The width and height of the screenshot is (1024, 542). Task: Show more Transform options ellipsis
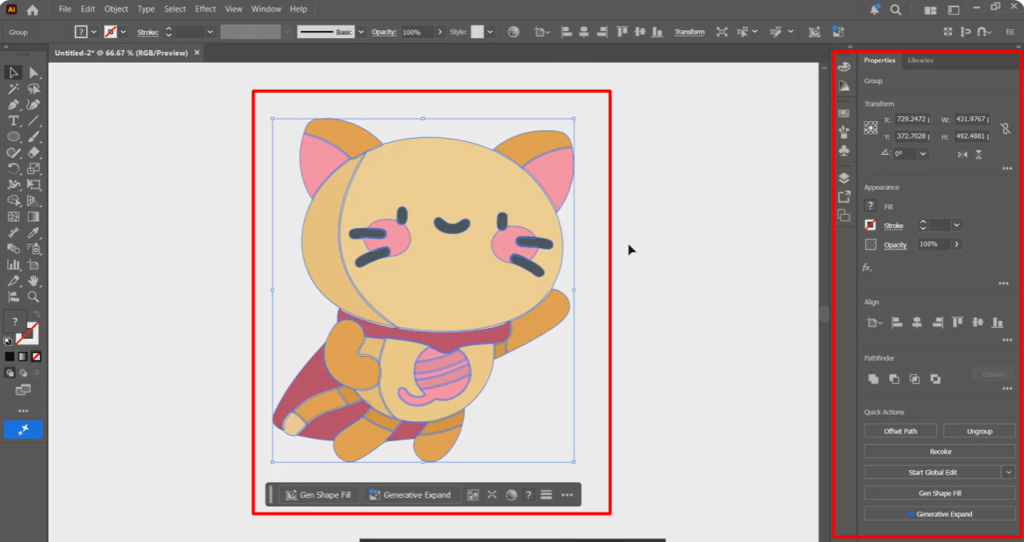pyautogui.click(x=1007, y=168)
